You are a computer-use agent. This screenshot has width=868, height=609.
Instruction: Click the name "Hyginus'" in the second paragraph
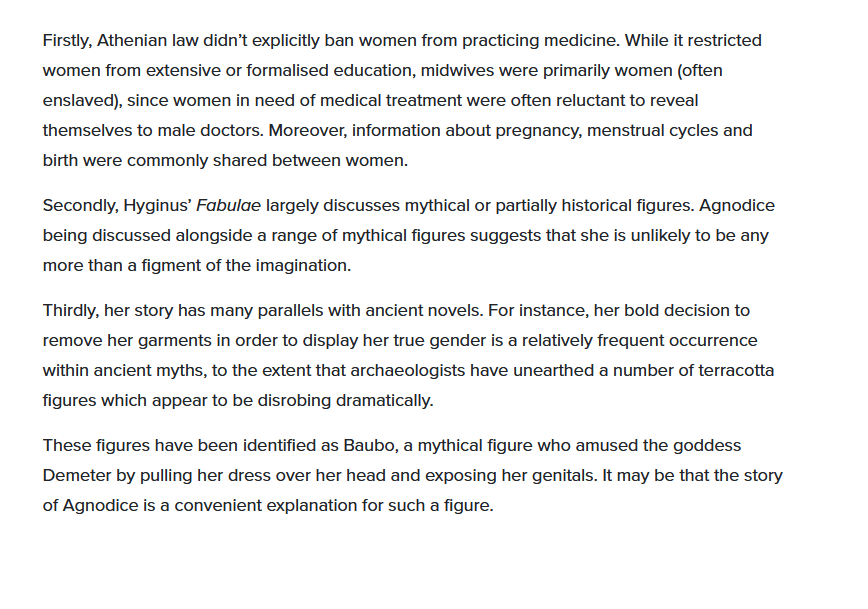coord(157,206)
